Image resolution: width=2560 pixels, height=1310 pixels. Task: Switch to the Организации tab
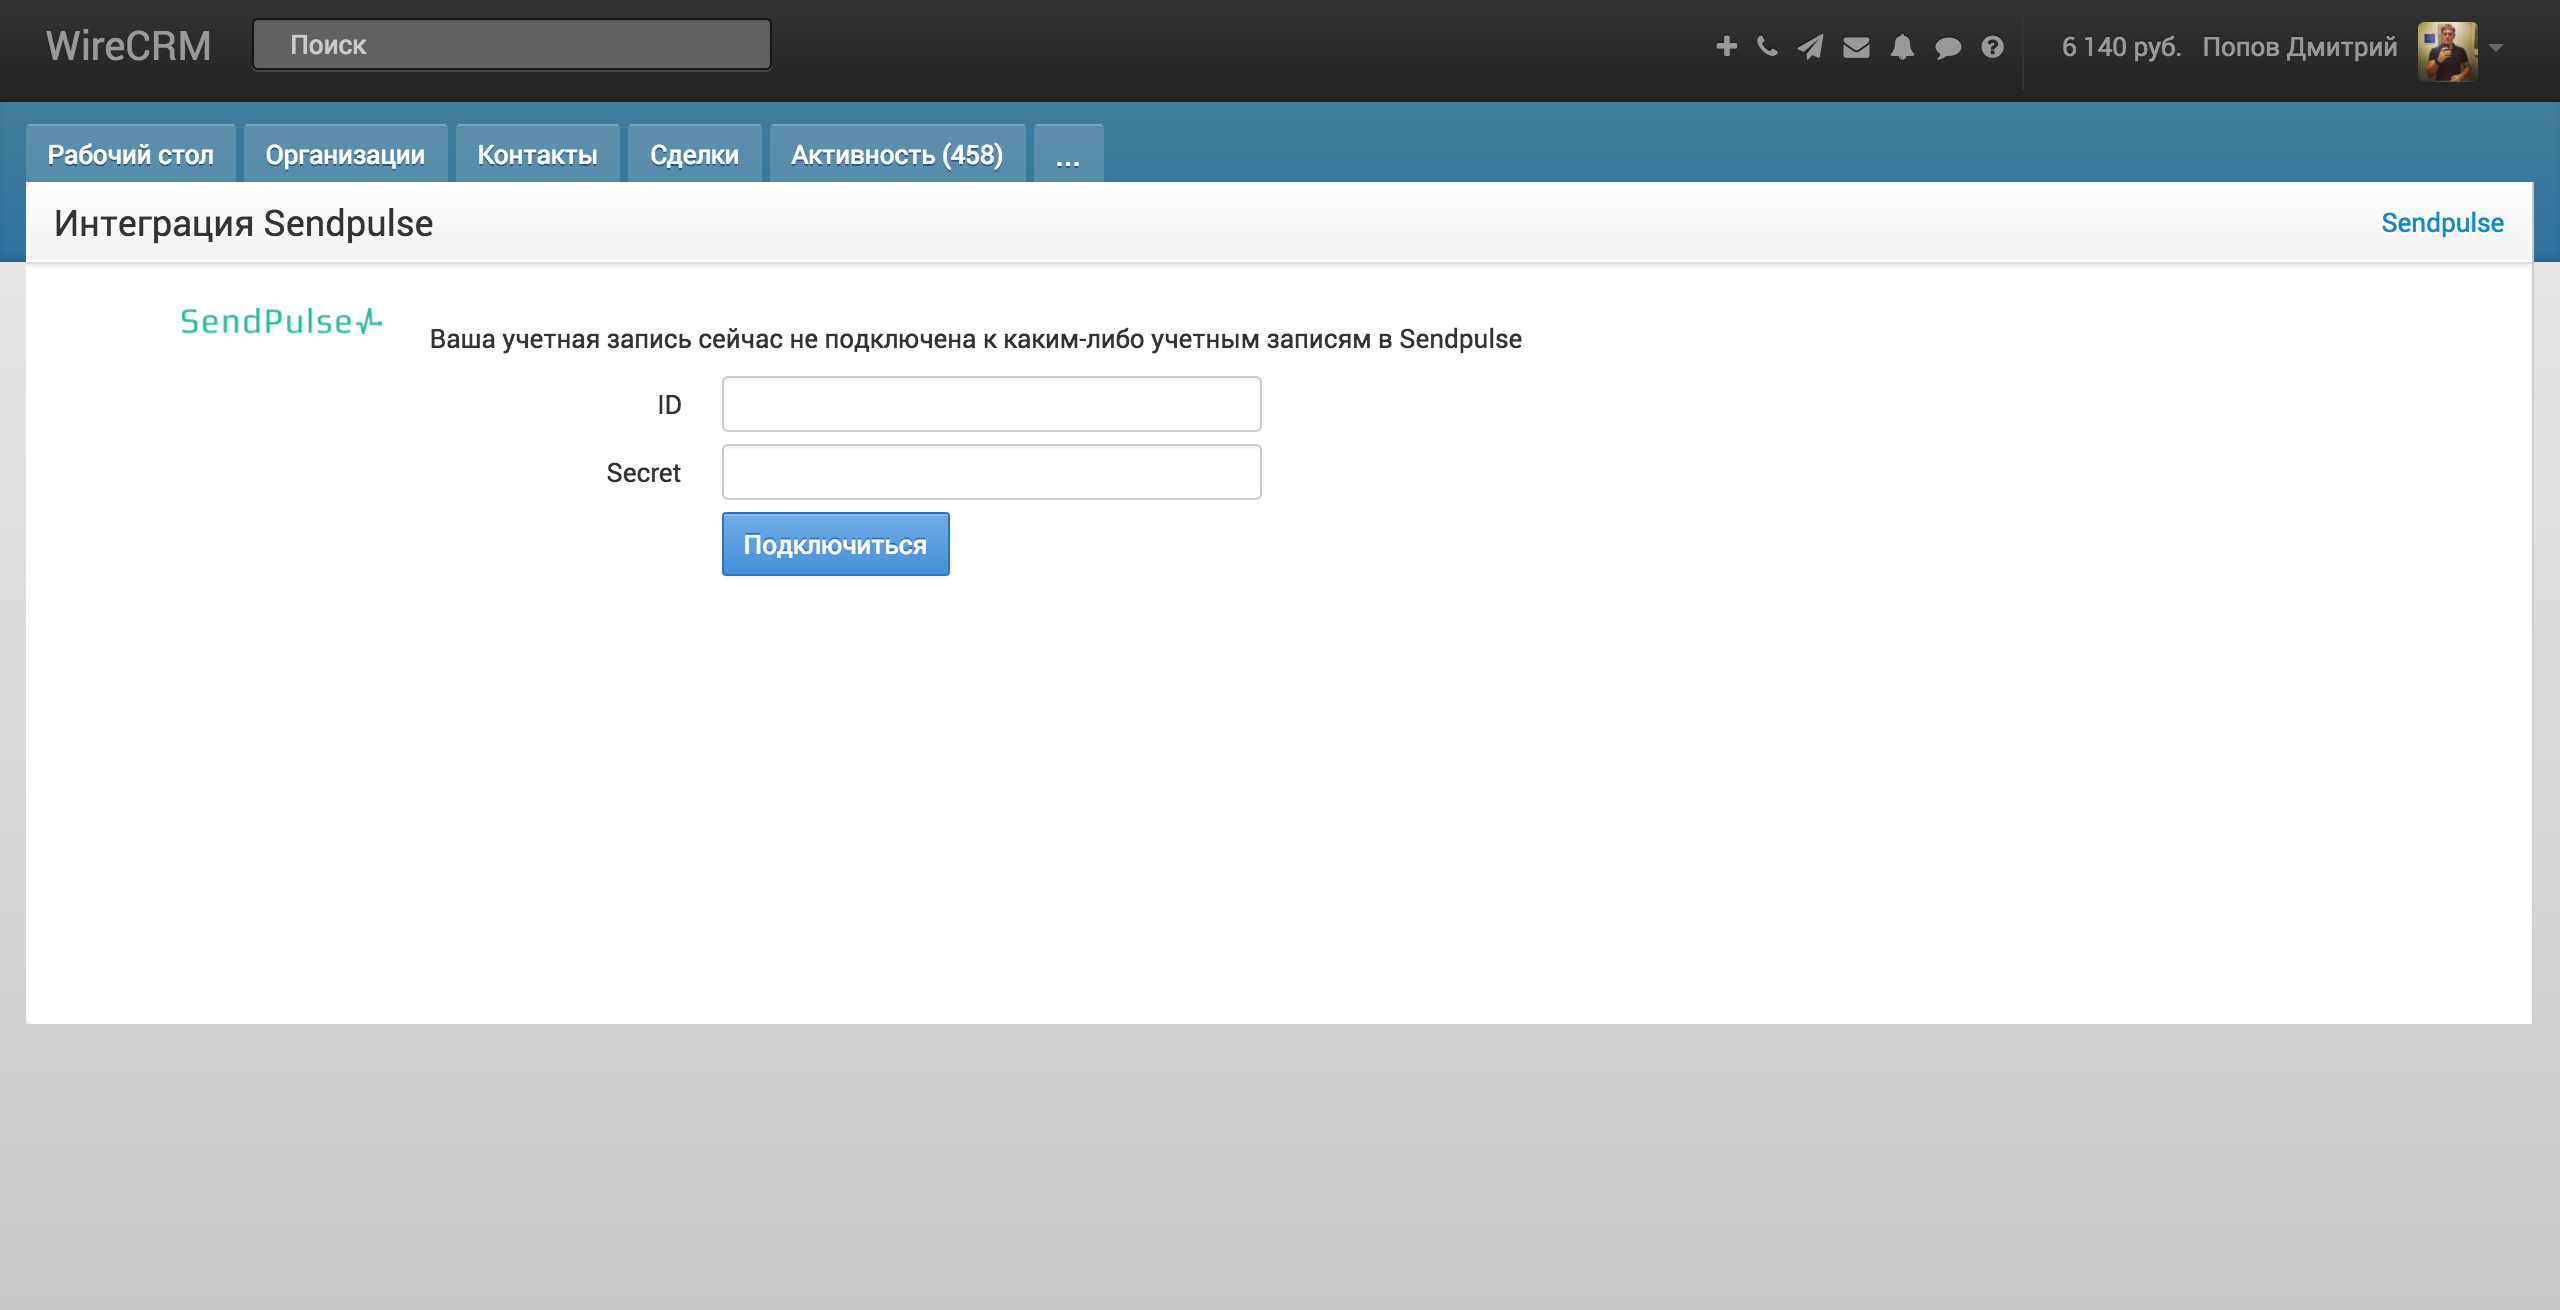345,155
